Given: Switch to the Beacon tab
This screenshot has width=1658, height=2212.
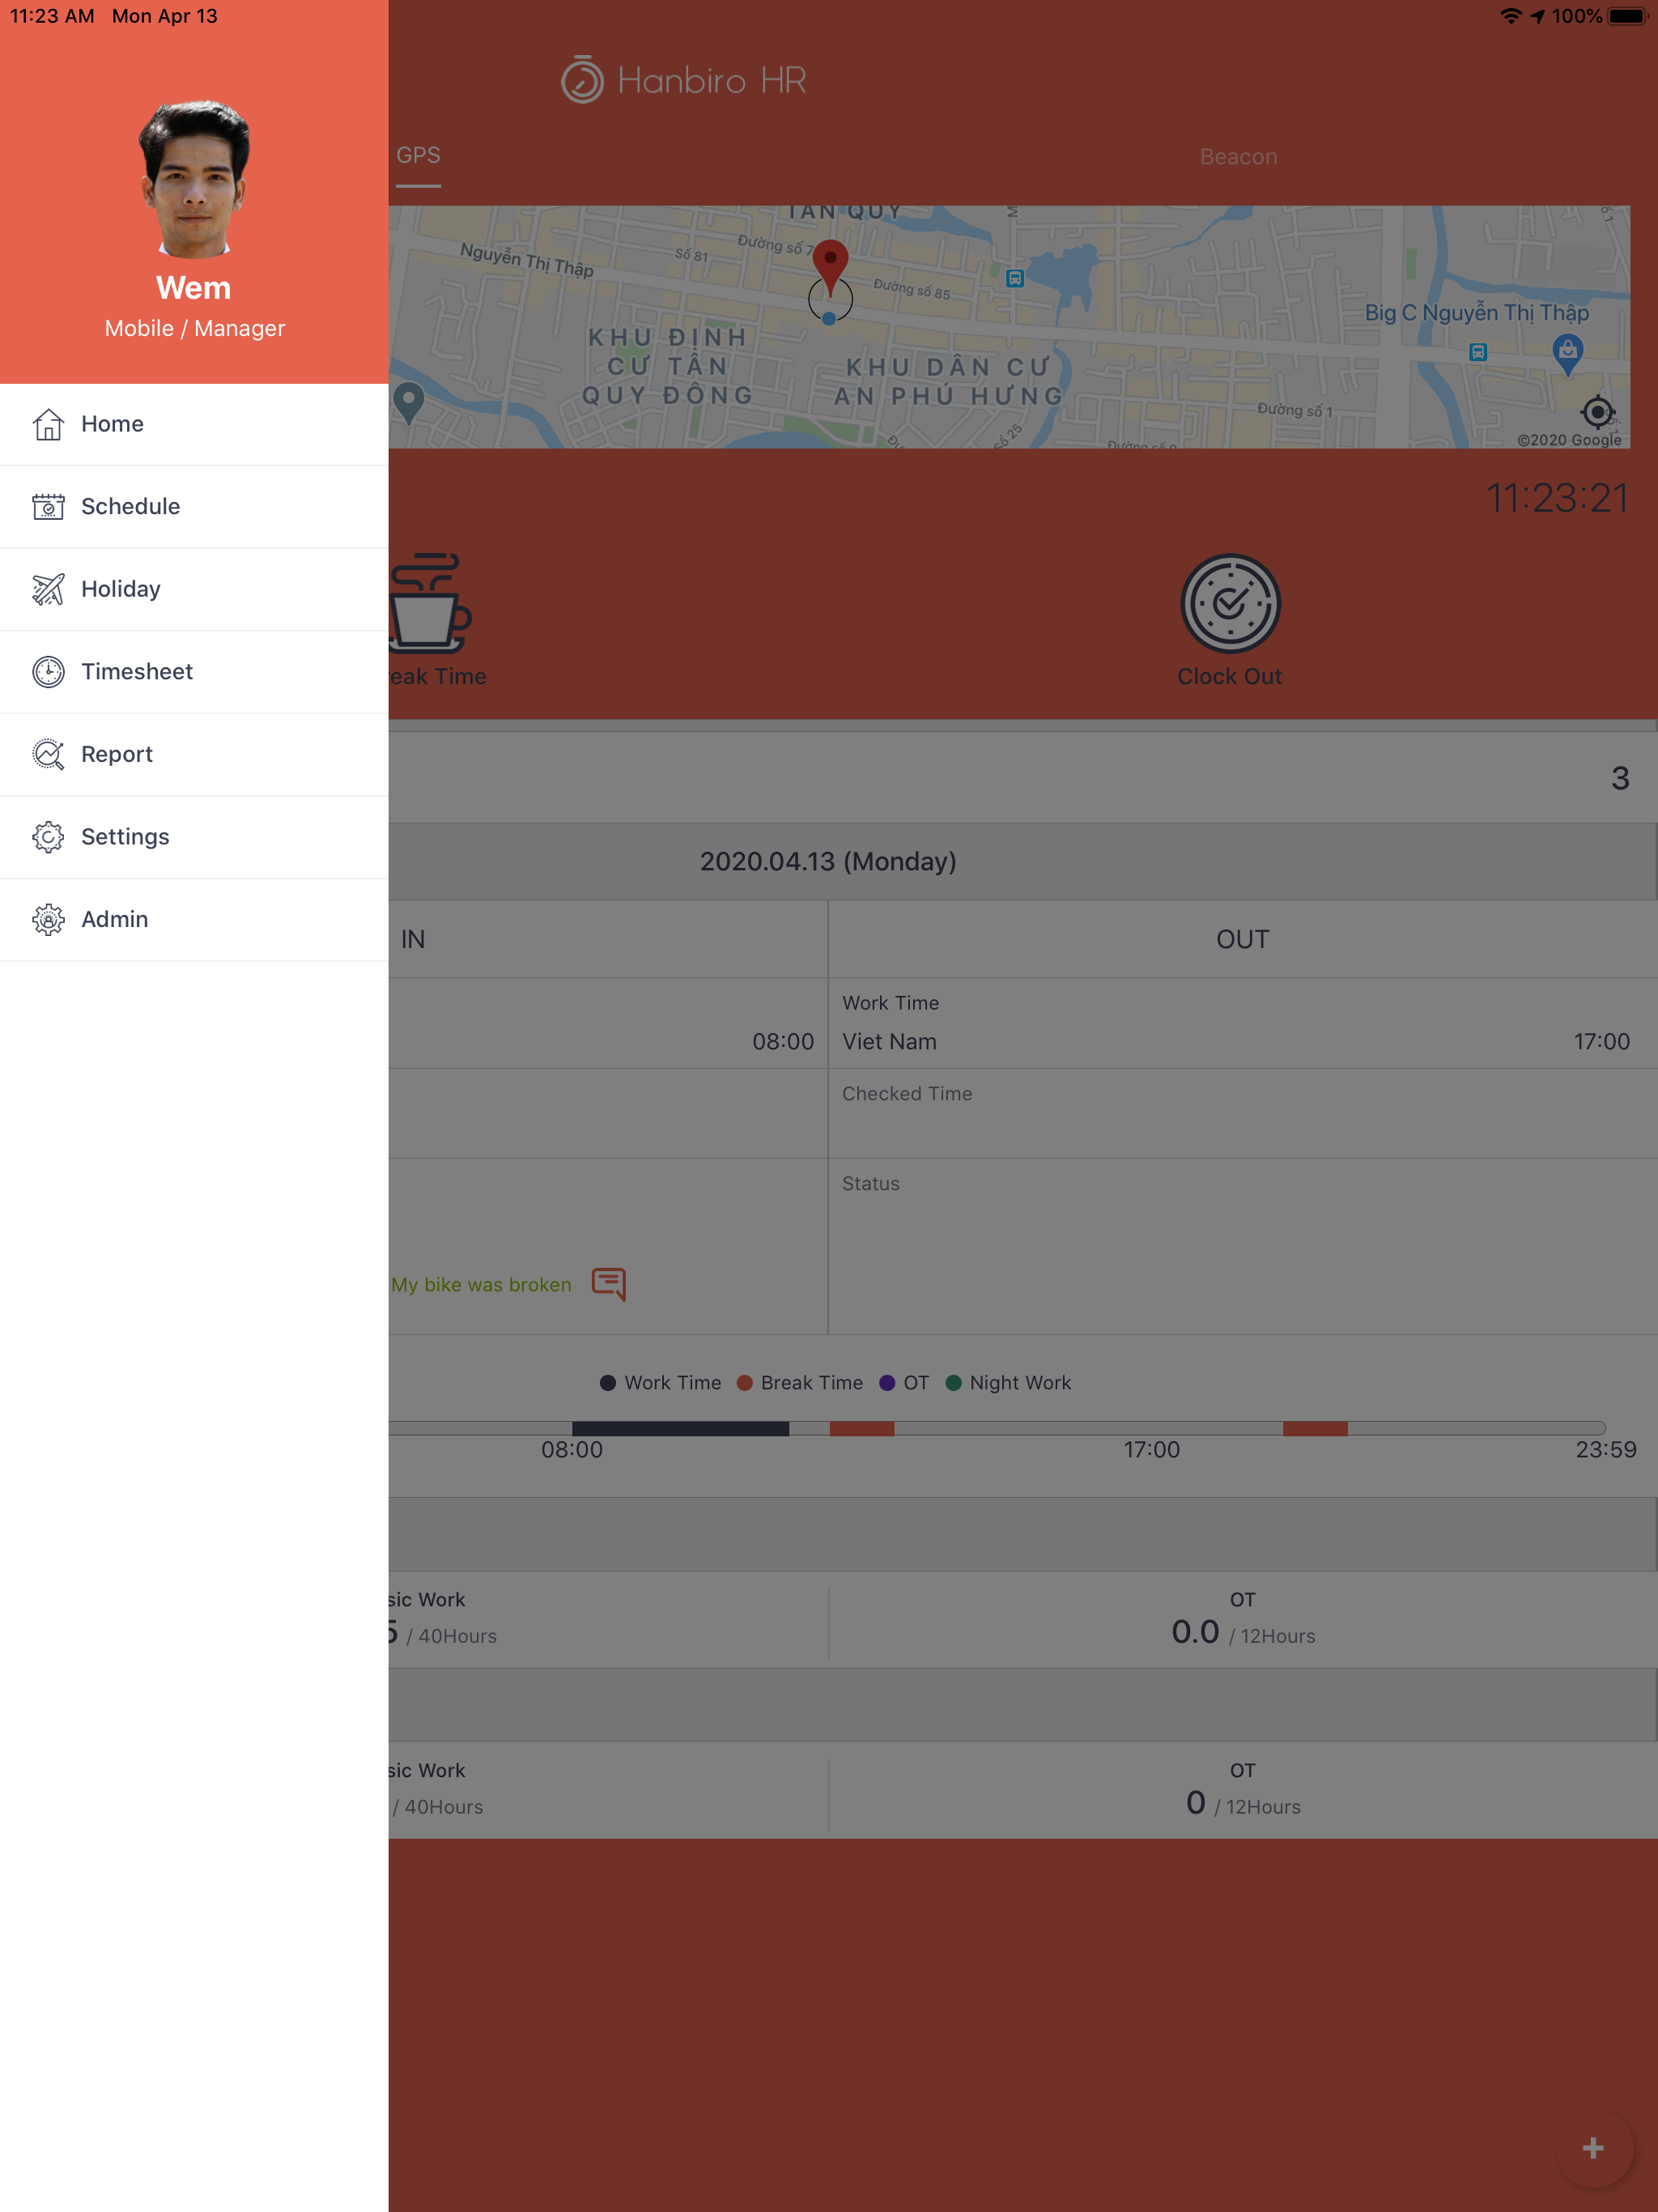Looking at the screenshot, I should pos(1238,157).
